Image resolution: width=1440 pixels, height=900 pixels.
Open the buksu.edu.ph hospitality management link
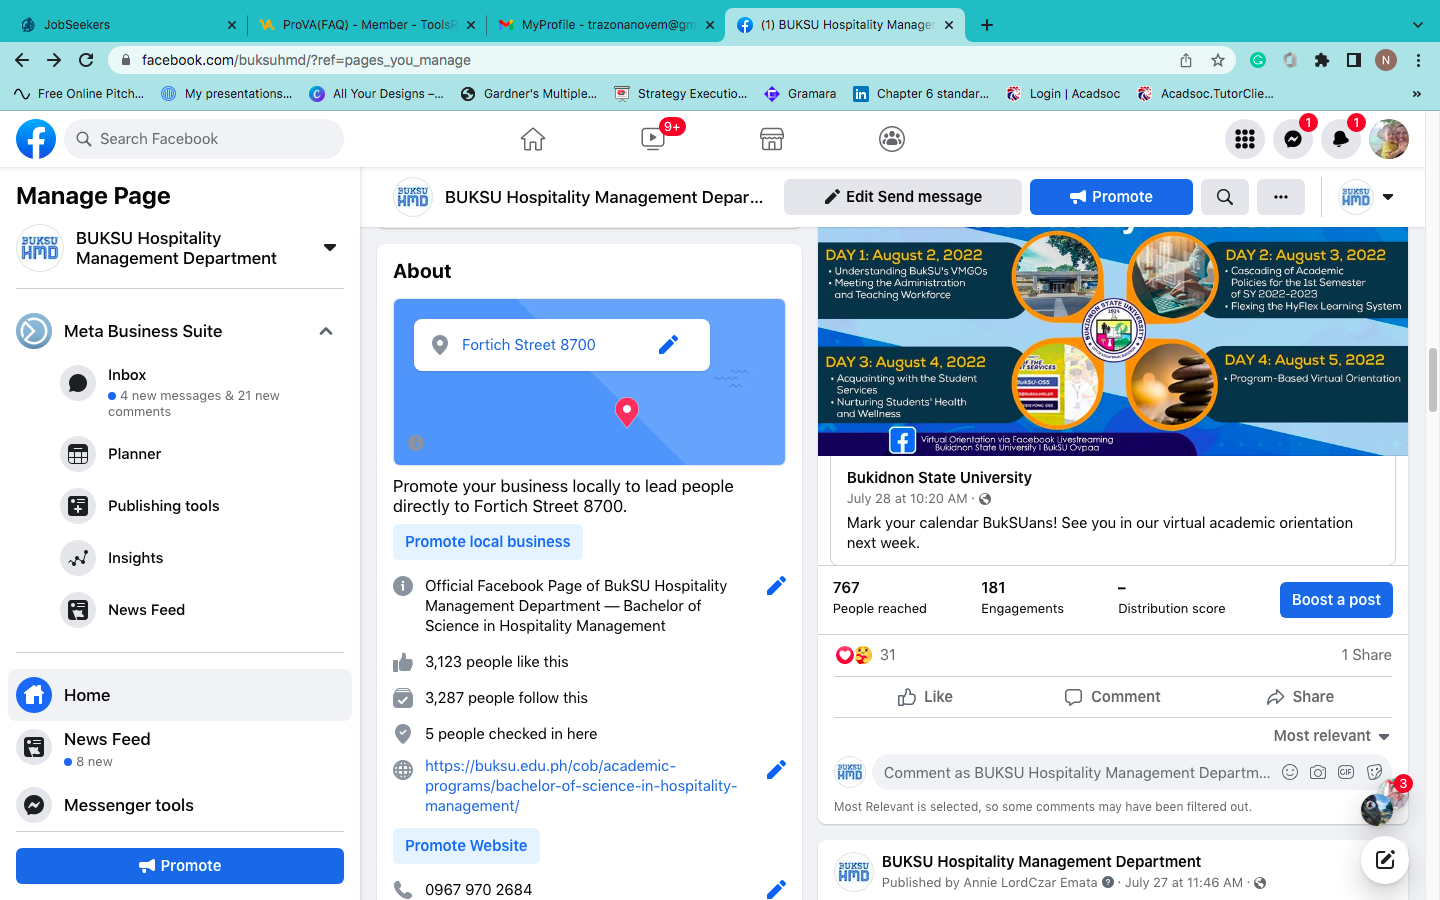[x=581, y=786]
